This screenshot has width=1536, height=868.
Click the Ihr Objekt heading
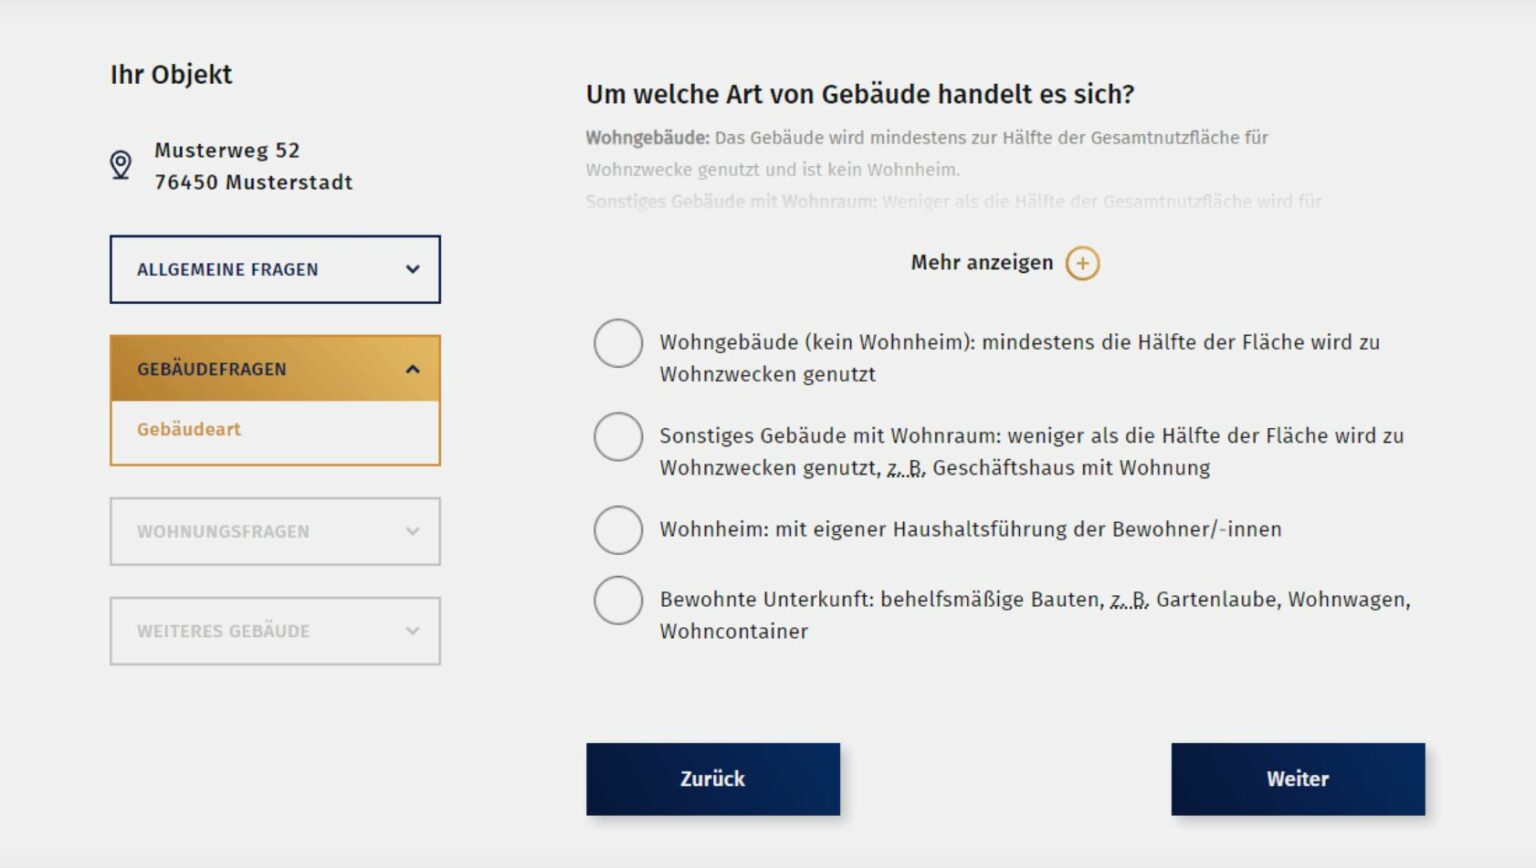coord(171,74)
